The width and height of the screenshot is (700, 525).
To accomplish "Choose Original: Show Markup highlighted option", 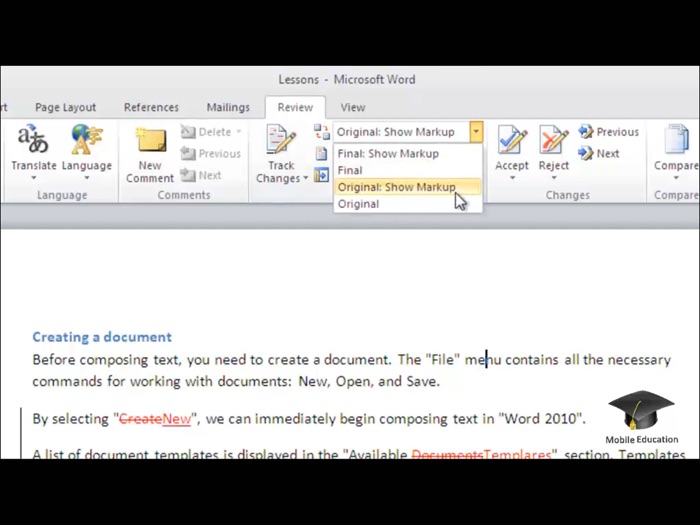I will coord(408,187).
